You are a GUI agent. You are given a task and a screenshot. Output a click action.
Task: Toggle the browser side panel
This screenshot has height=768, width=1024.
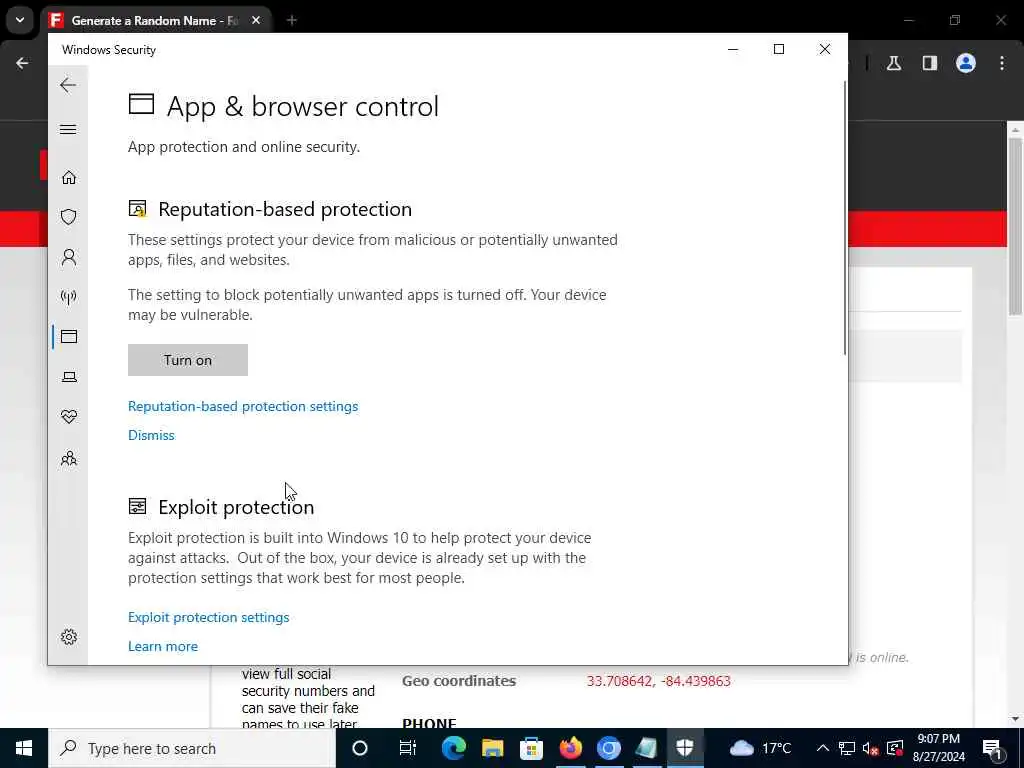tap(930, 63)
